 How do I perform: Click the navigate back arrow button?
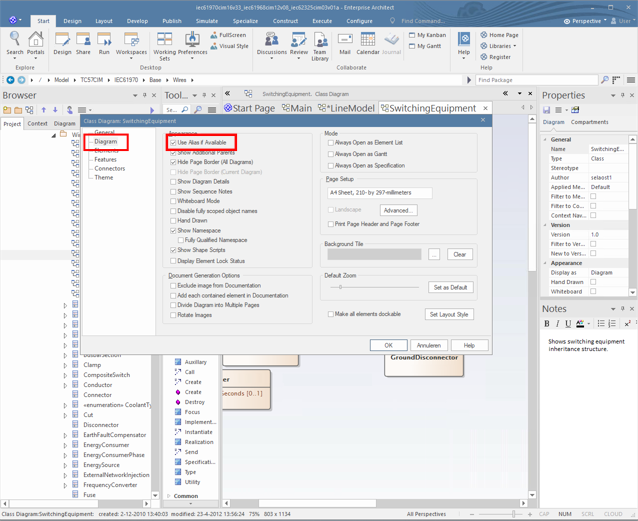(10, 80)
